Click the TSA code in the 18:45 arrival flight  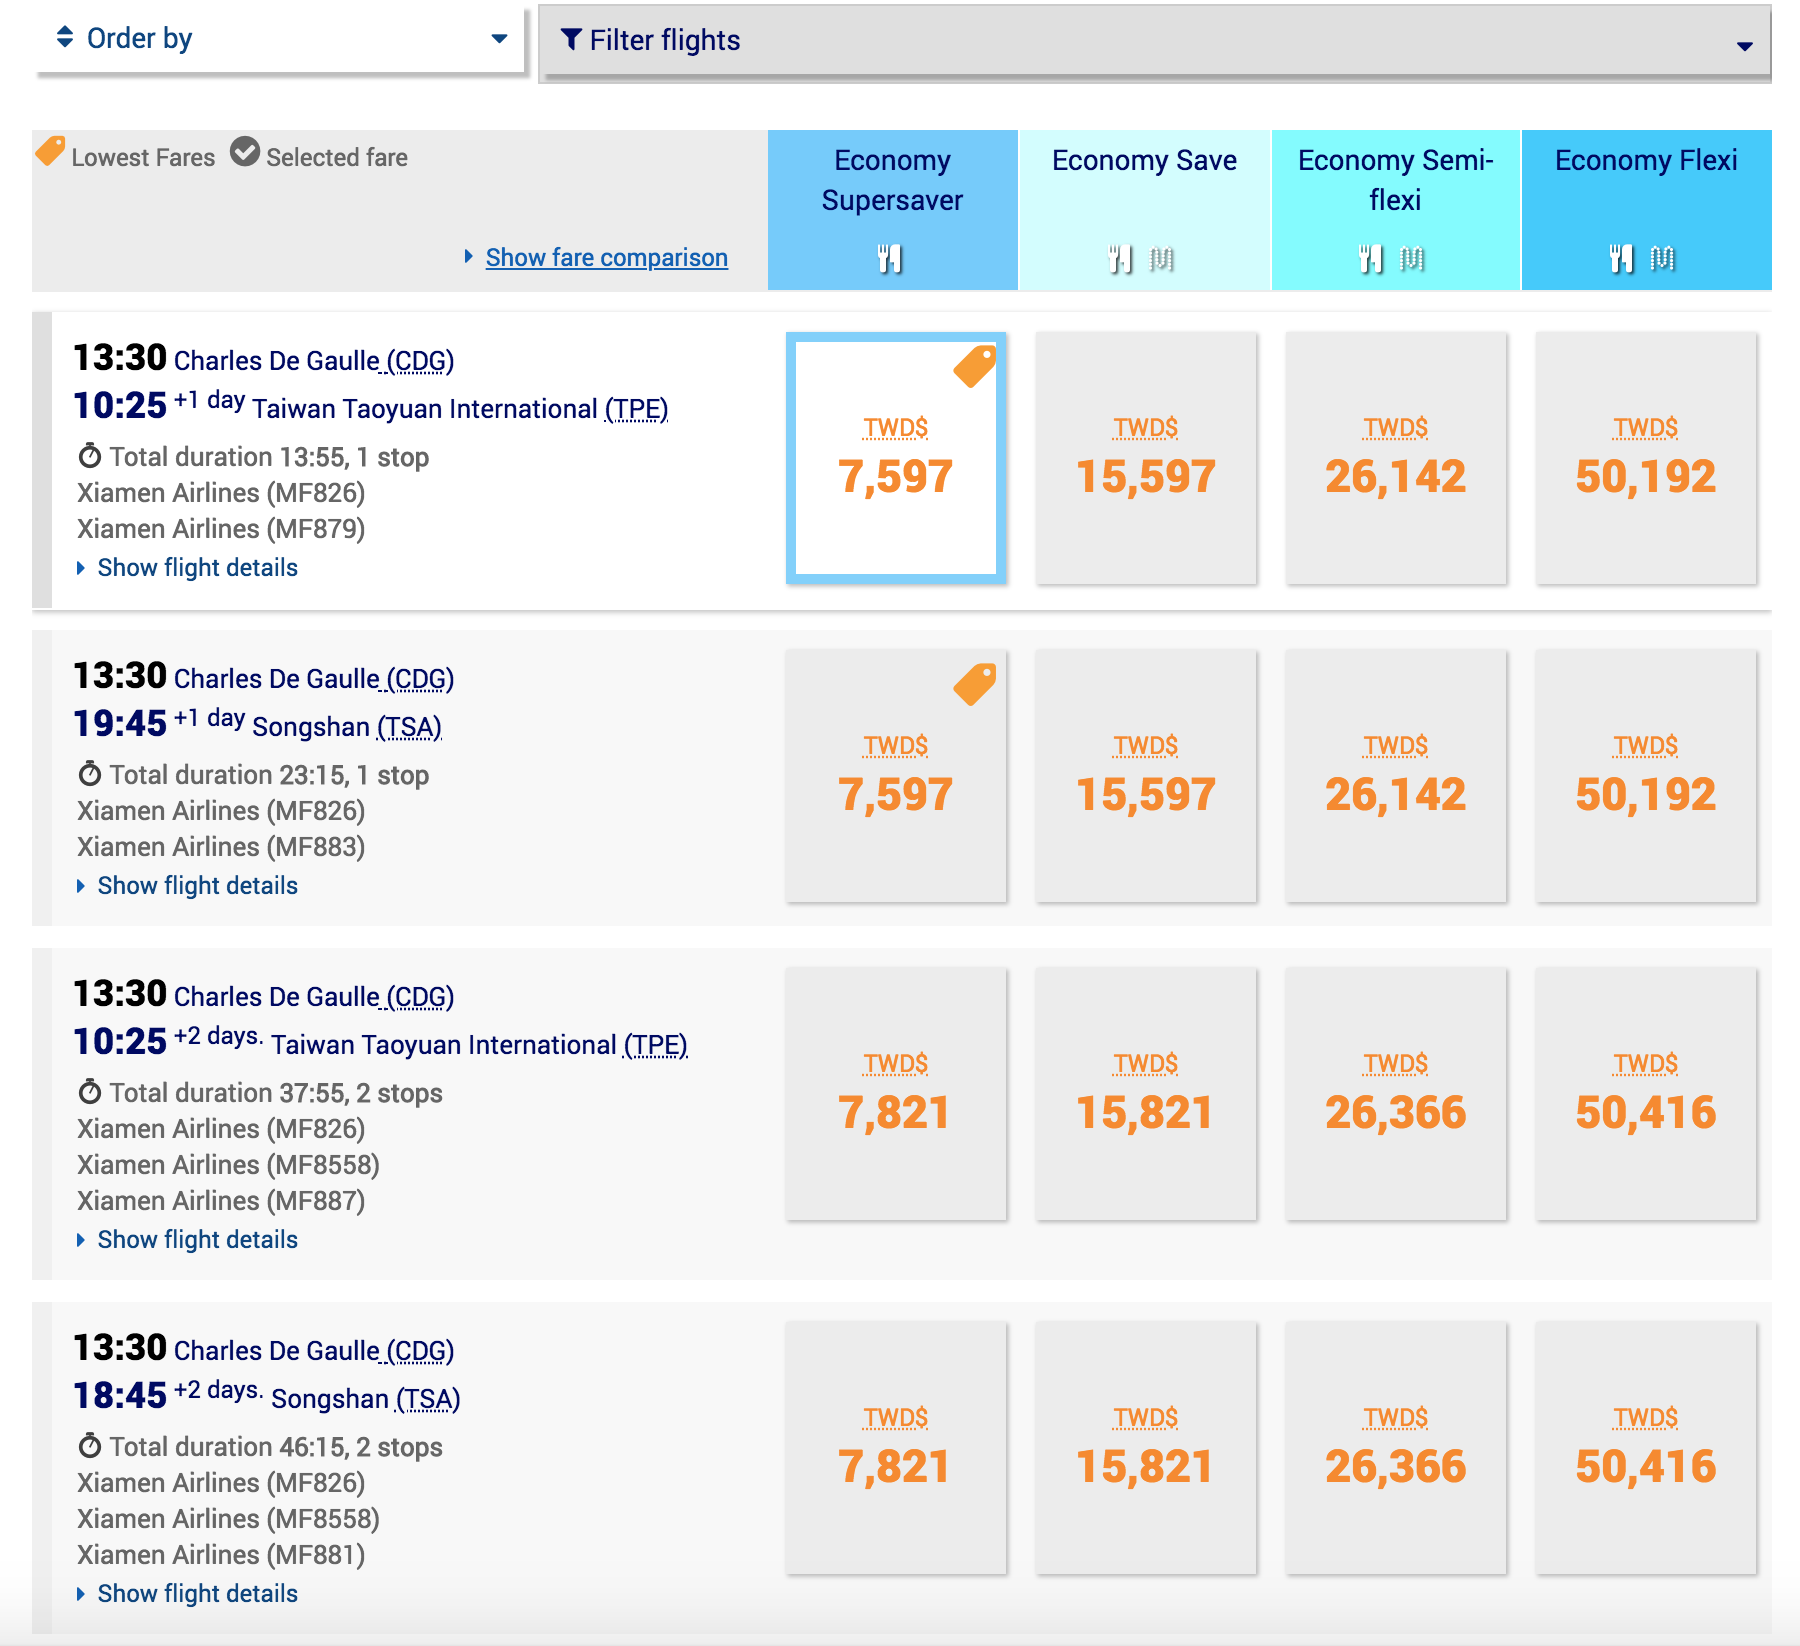click(x=428, y=1400)
